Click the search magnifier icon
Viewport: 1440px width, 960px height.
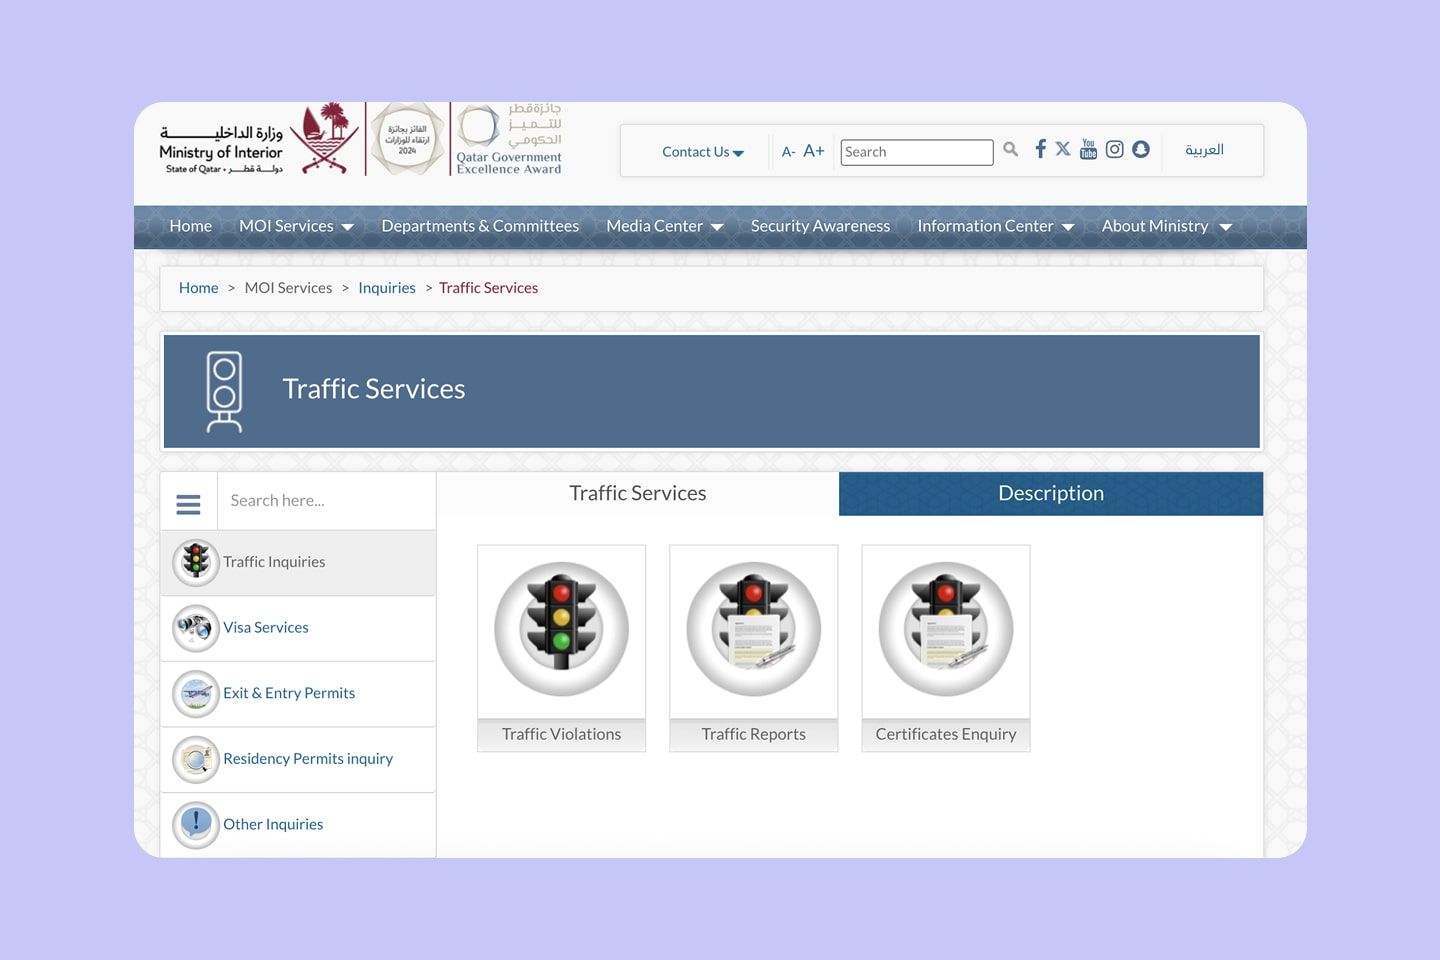coord(1010,149)
